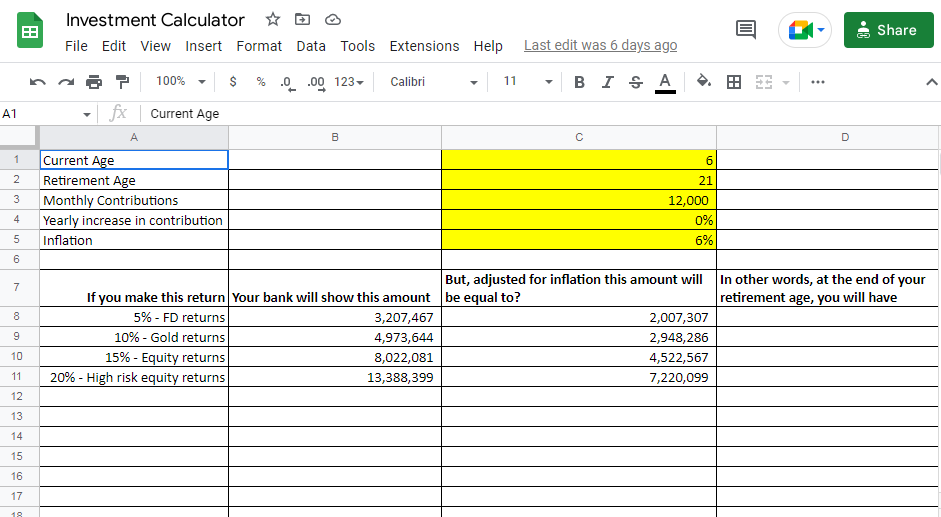Image resolution: width=941 pixels, height=517 pixels.
Task: Open the name box dropdown arrow
Action: point(86,114)
